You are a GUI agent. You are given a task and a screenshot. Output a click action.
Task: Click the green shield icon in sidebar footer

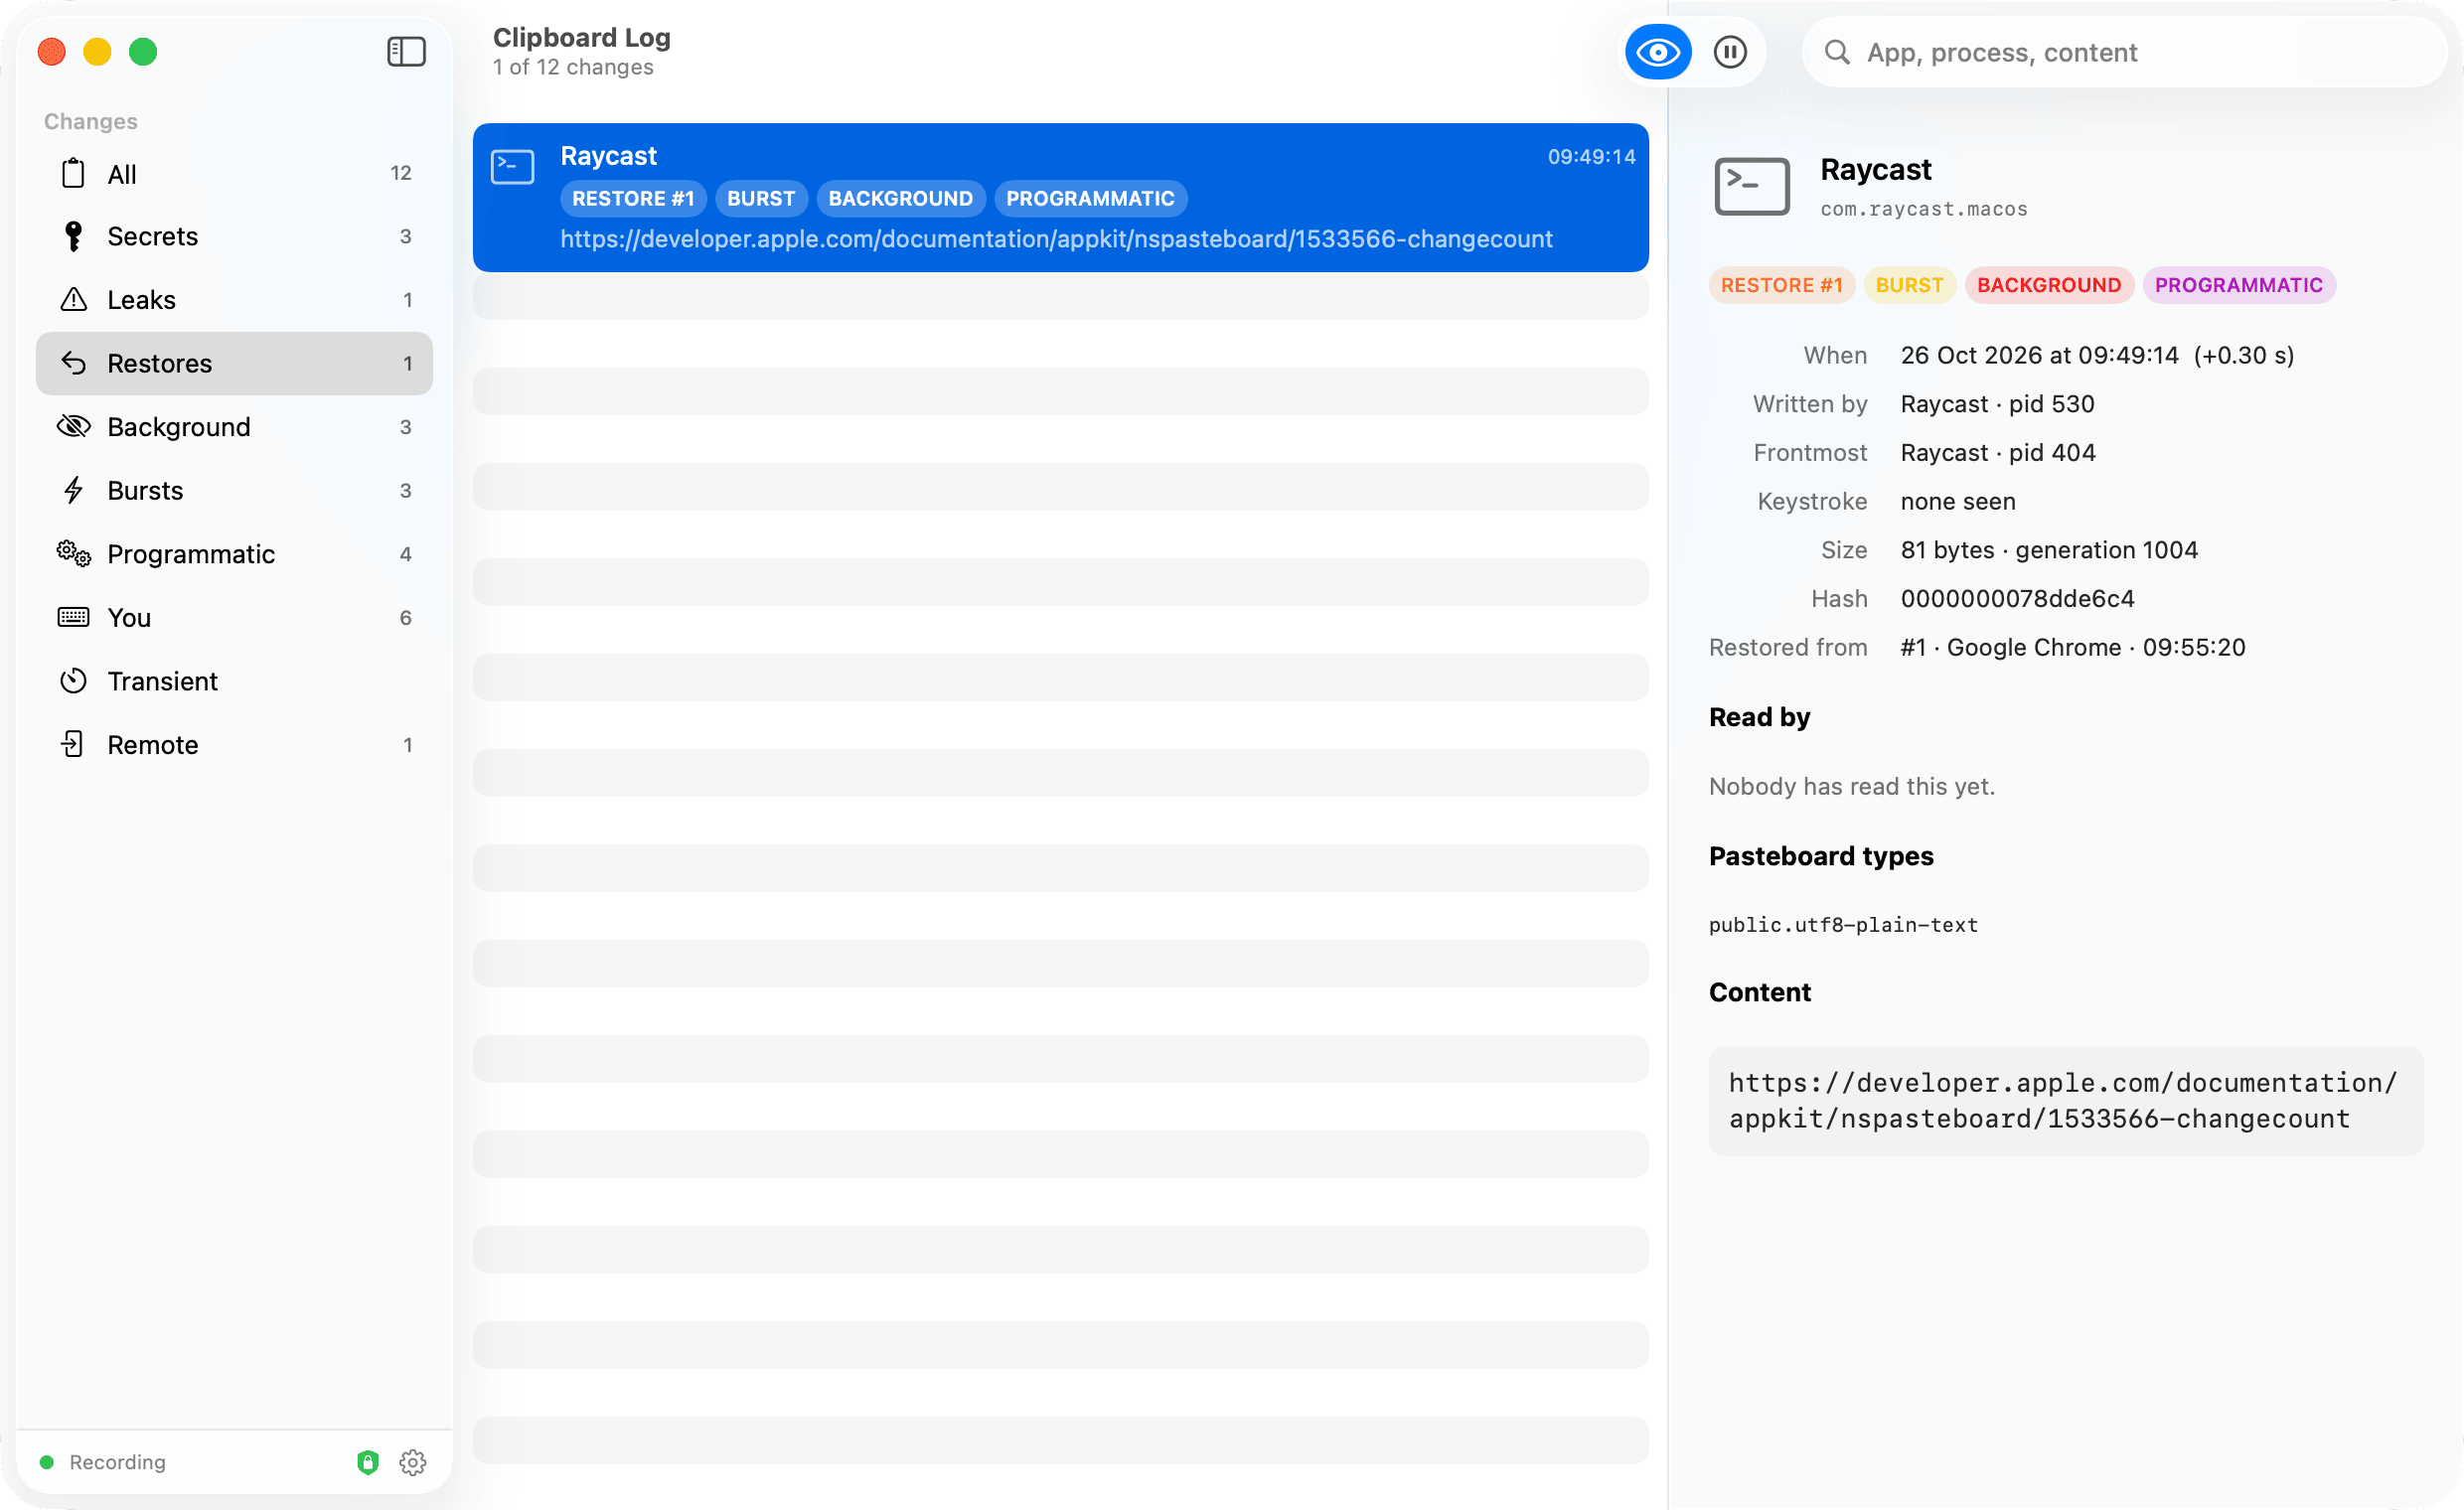click(368, 1462)
